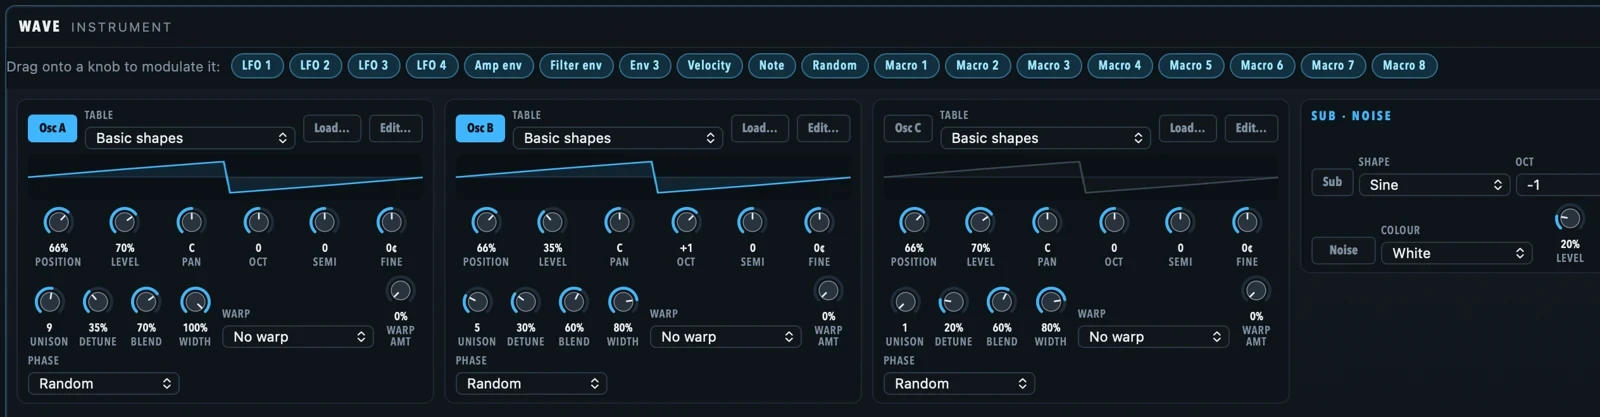
Task: Click the Osc A Unison knob
Action: (49, 301)
